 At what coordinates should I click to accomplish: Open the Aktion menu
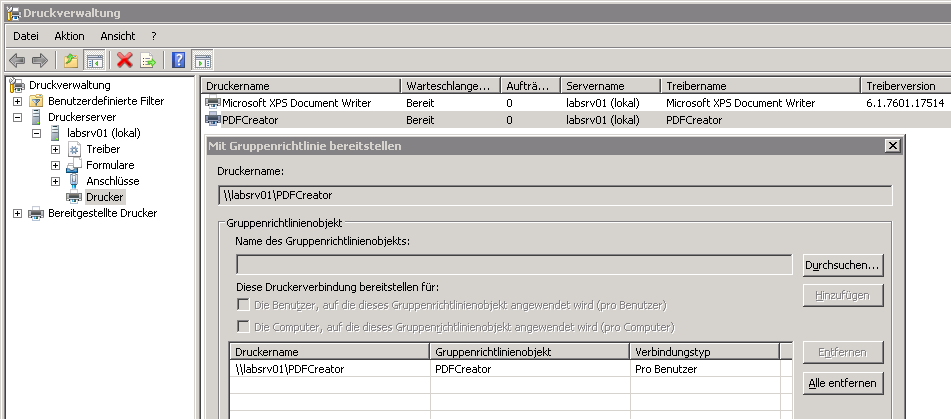pyautogui.click(x=69, y=36)
